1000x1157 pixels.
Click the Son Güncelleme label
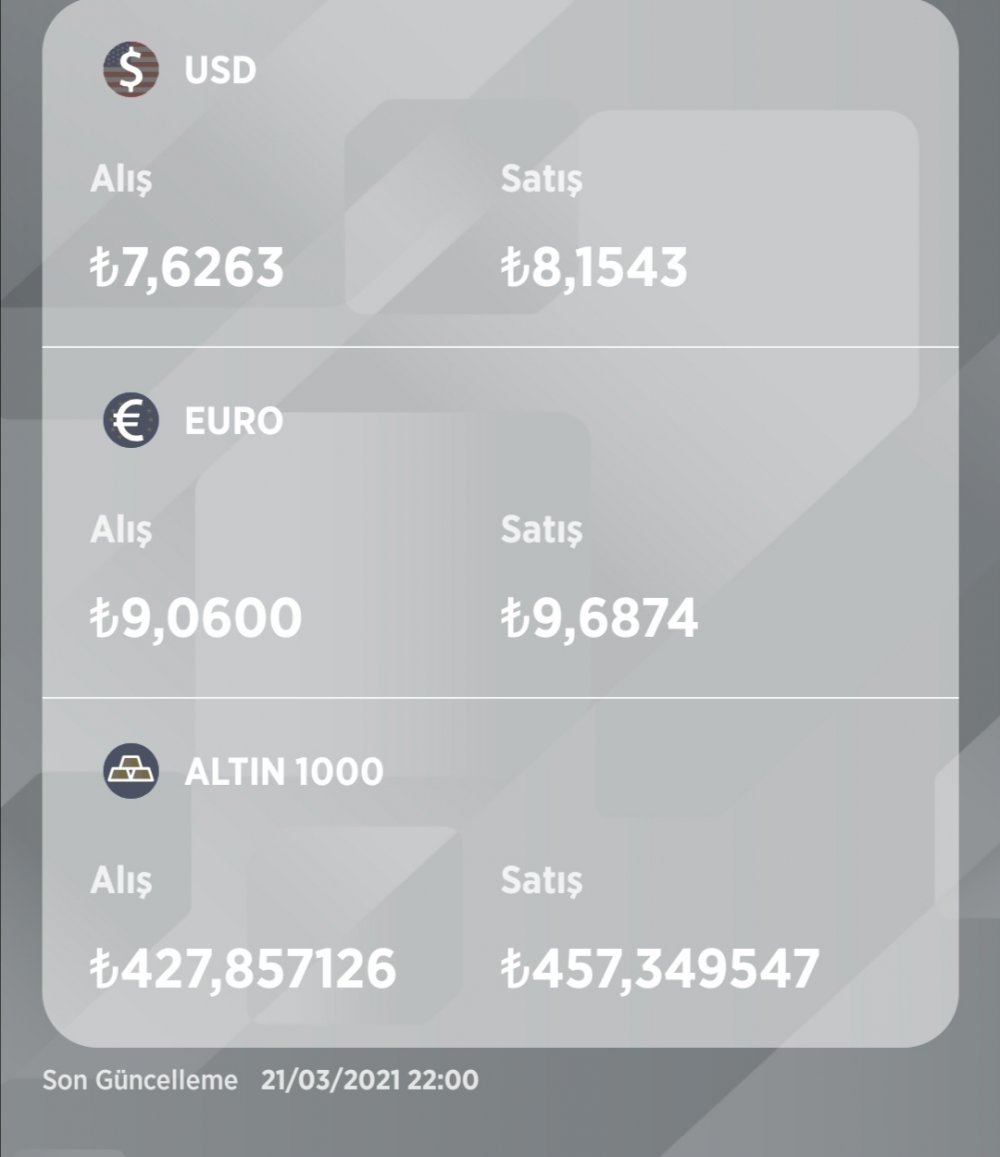pos(140,1081)
